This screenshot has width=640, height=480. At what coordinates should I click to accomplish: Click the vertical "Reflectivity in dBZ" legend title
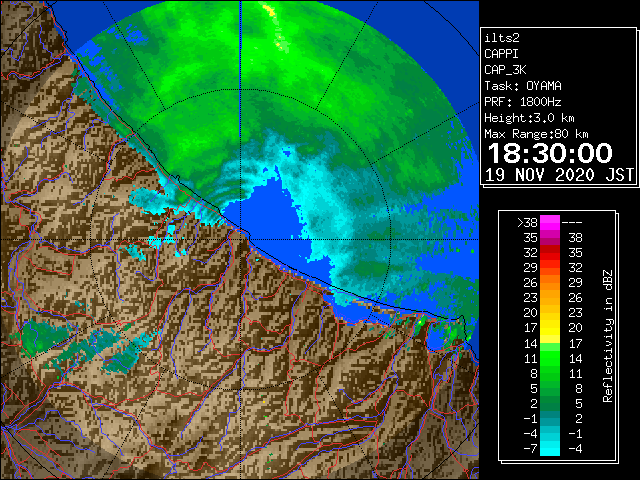click(x=607, y=336)
